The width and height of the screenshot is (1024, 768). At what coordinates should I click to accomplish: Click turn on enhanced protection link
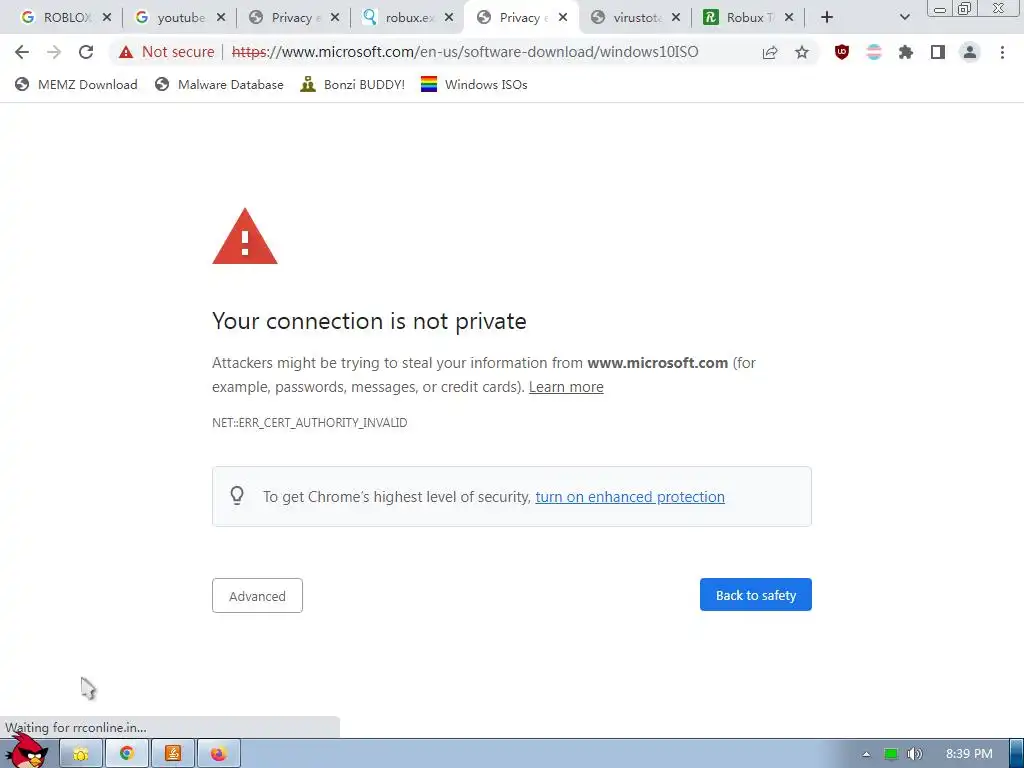(x=630, y=497)
